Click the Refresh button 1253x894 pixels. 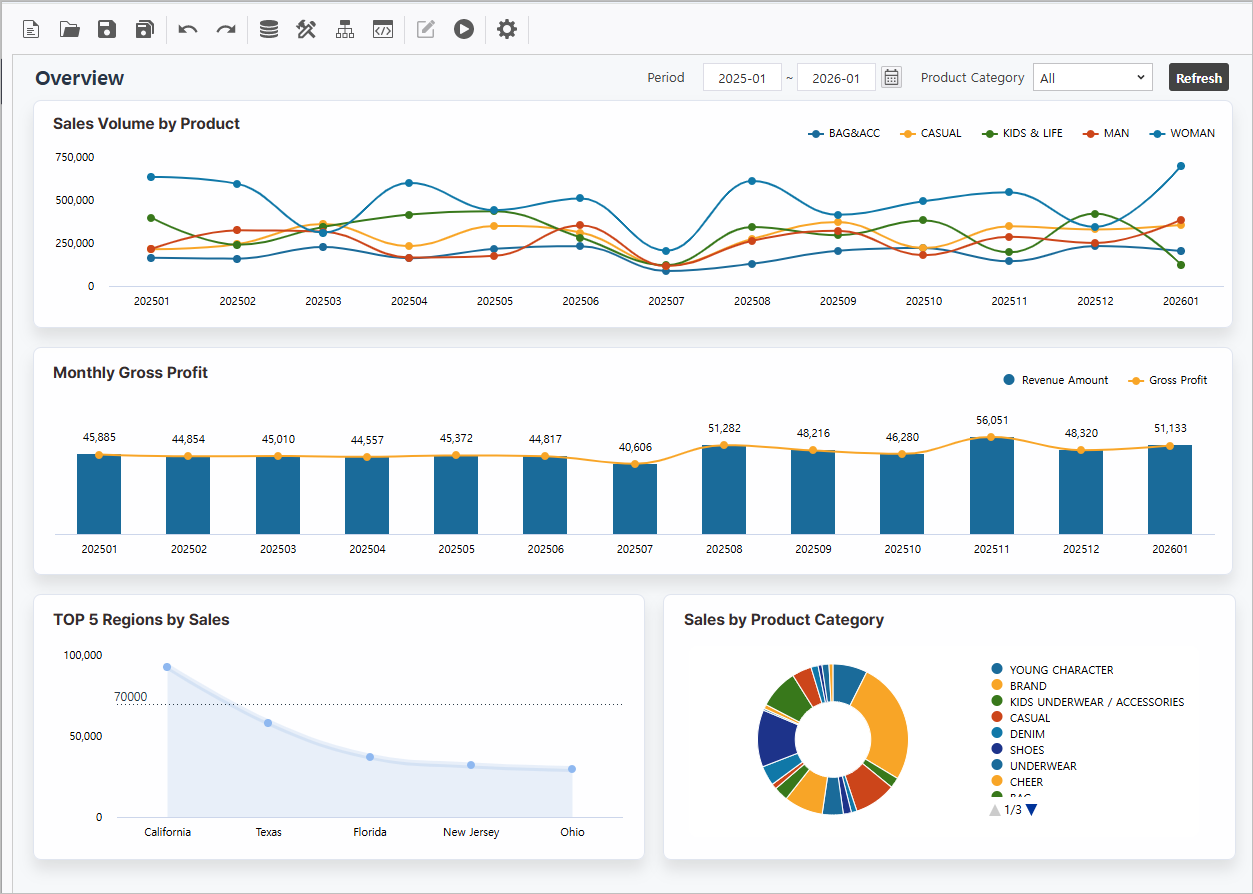(x=1198, y=78)
